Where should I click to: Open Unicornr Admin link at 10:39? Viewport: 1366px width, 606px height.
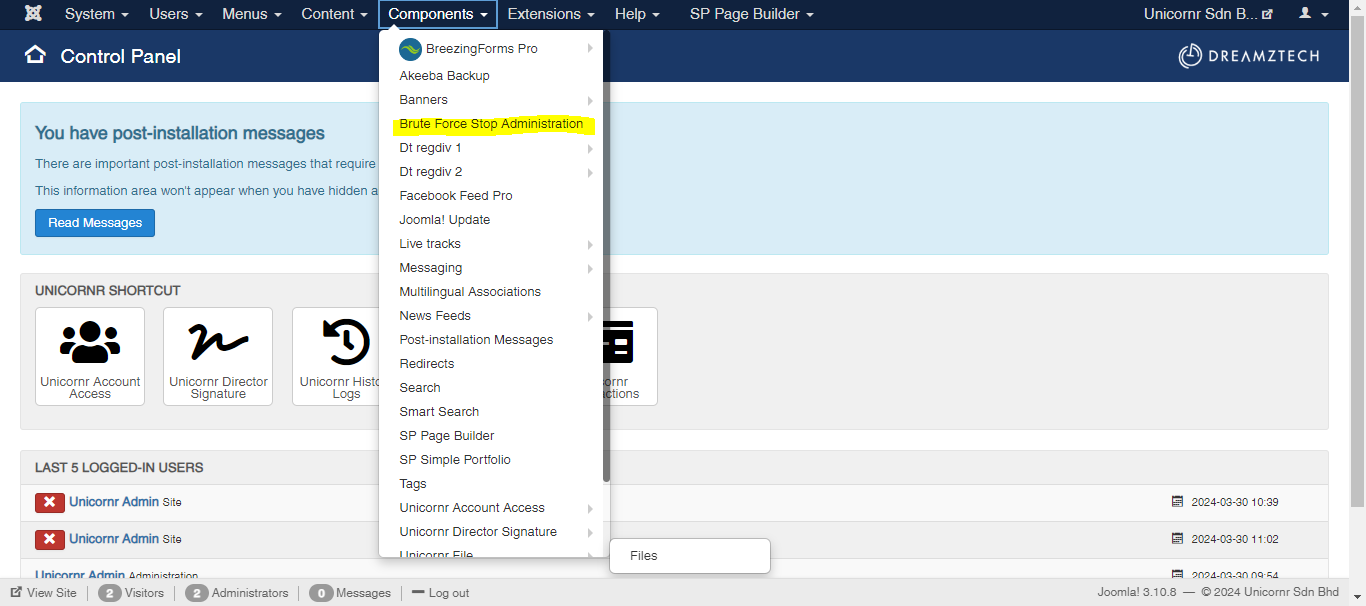coord(114,502)
